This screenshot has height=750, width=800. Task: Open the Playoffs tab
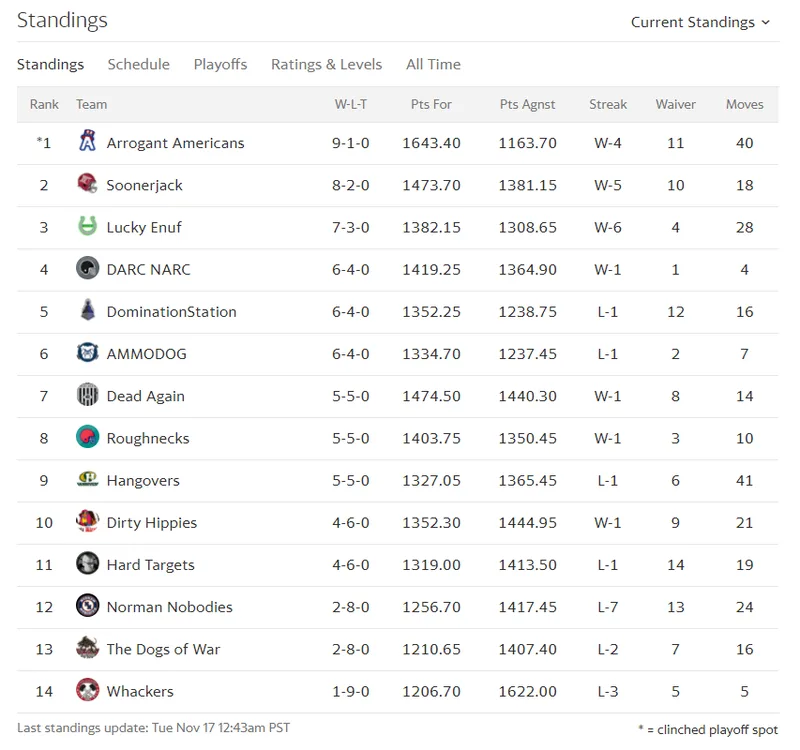pos(220,64)
